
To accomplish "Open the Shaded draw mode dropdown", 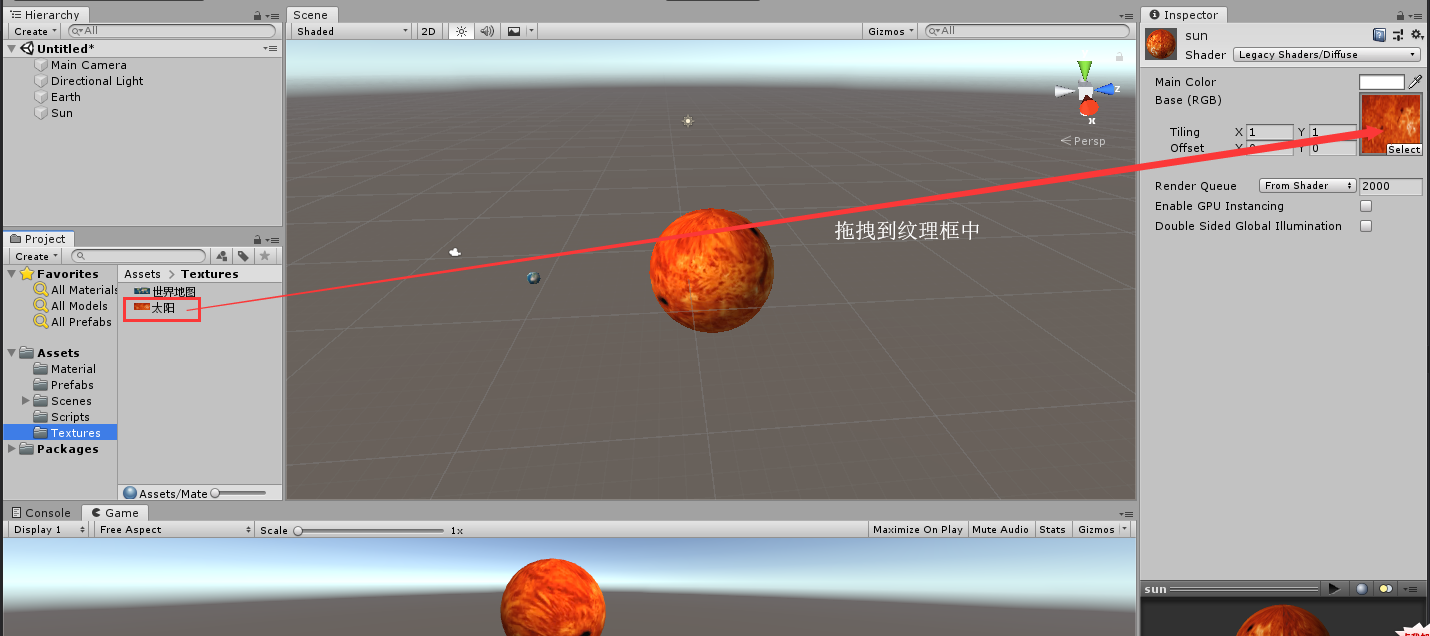I will coord(348,31).
